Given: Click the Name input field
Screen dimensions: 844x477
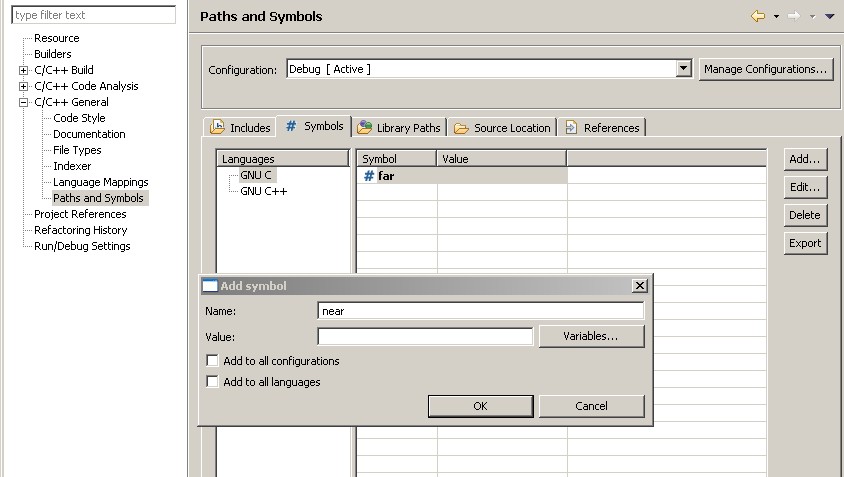Looking at the screenshot, I should click(x=481, y=311).
